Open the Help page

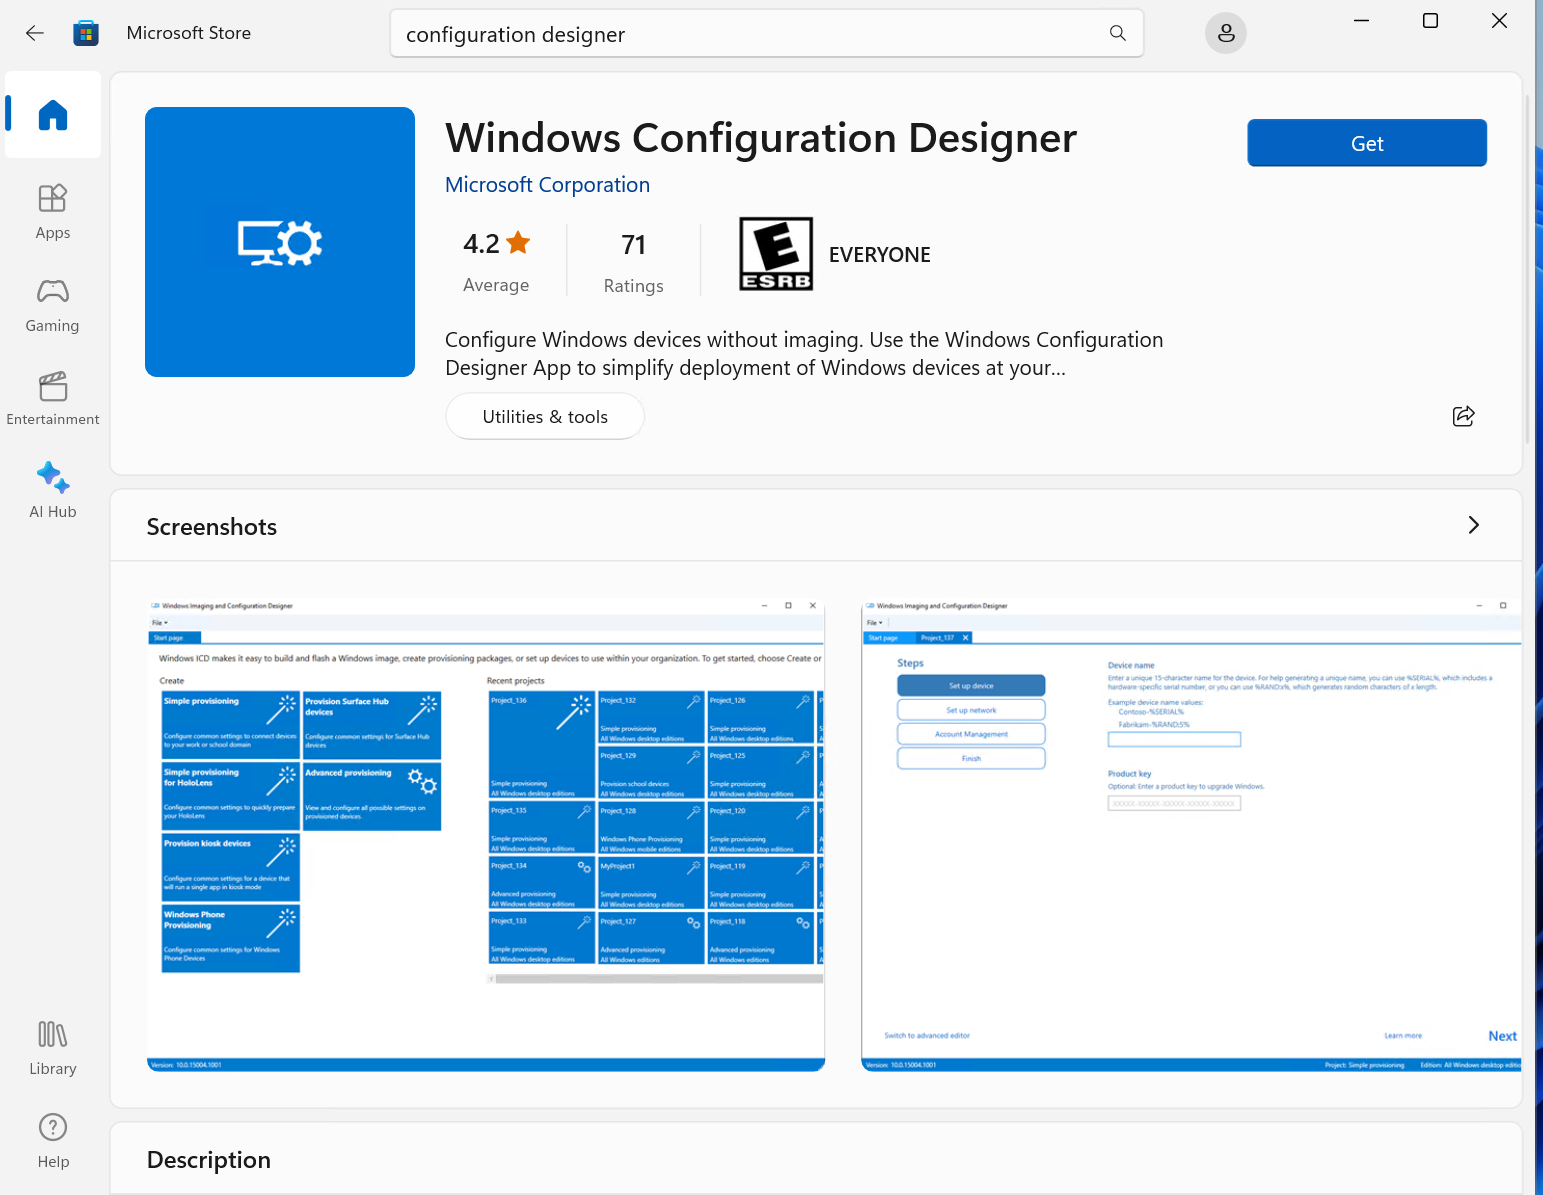point(53,1140)
